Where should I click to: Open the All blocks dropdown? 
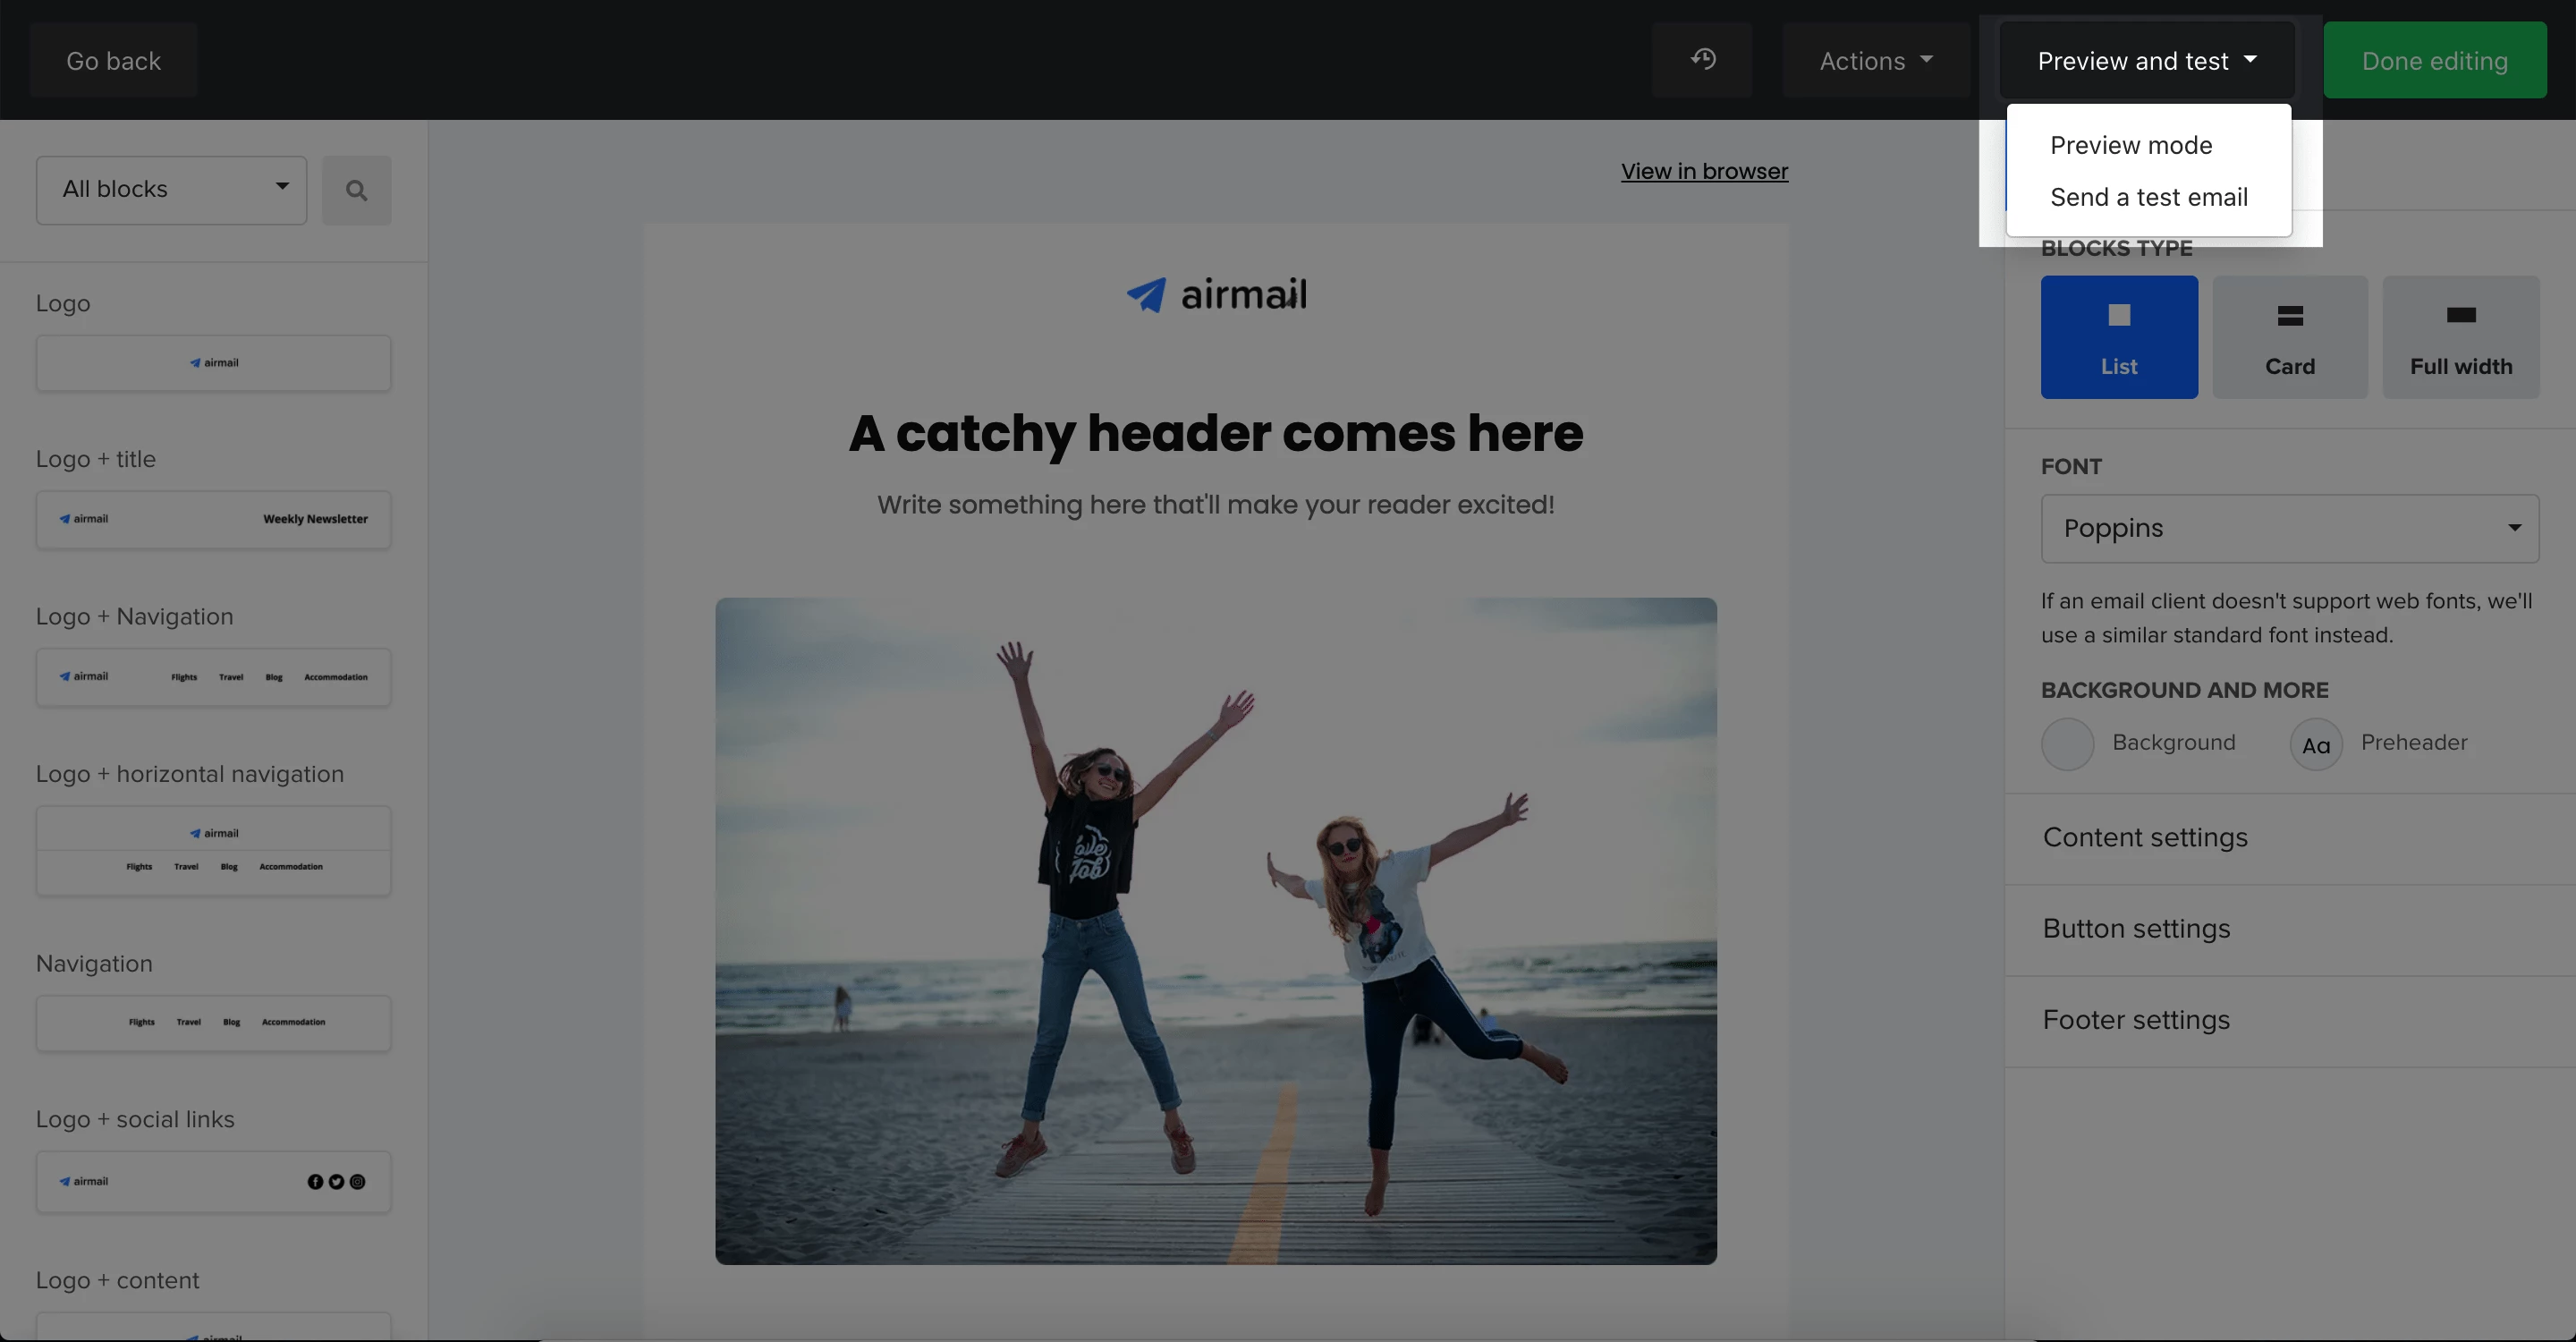pyautogui.click(x=171, y=190)
